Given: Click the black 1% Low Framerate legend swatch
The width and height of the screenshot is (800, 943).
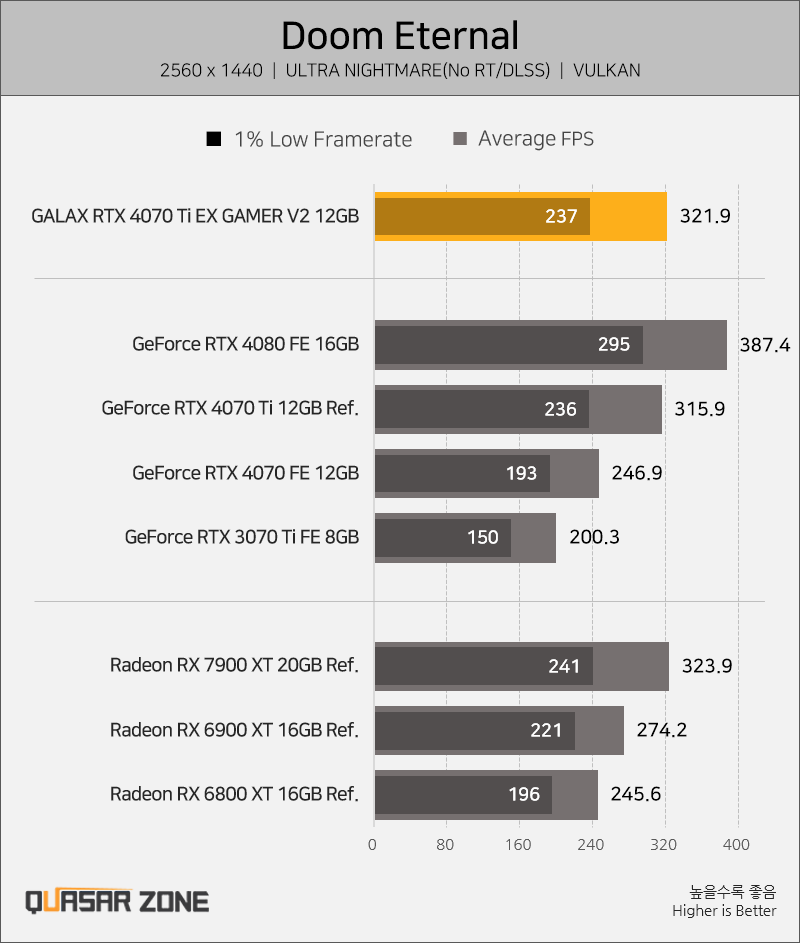Looking at the screenshot, I should (x=214, y=139).
